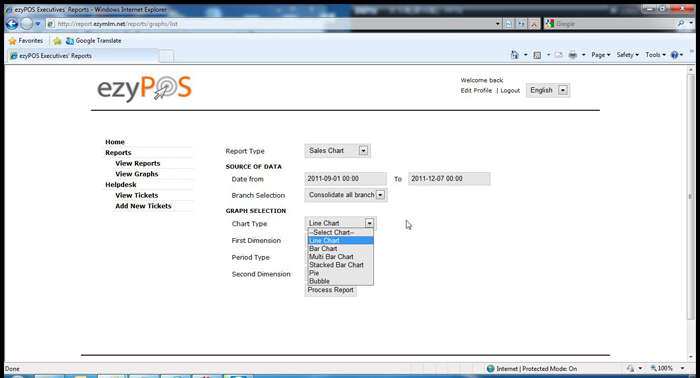Screen dimensions: 700x378
Task: Open the recent pages dropdown arrow
Action: tap(38, 24)
